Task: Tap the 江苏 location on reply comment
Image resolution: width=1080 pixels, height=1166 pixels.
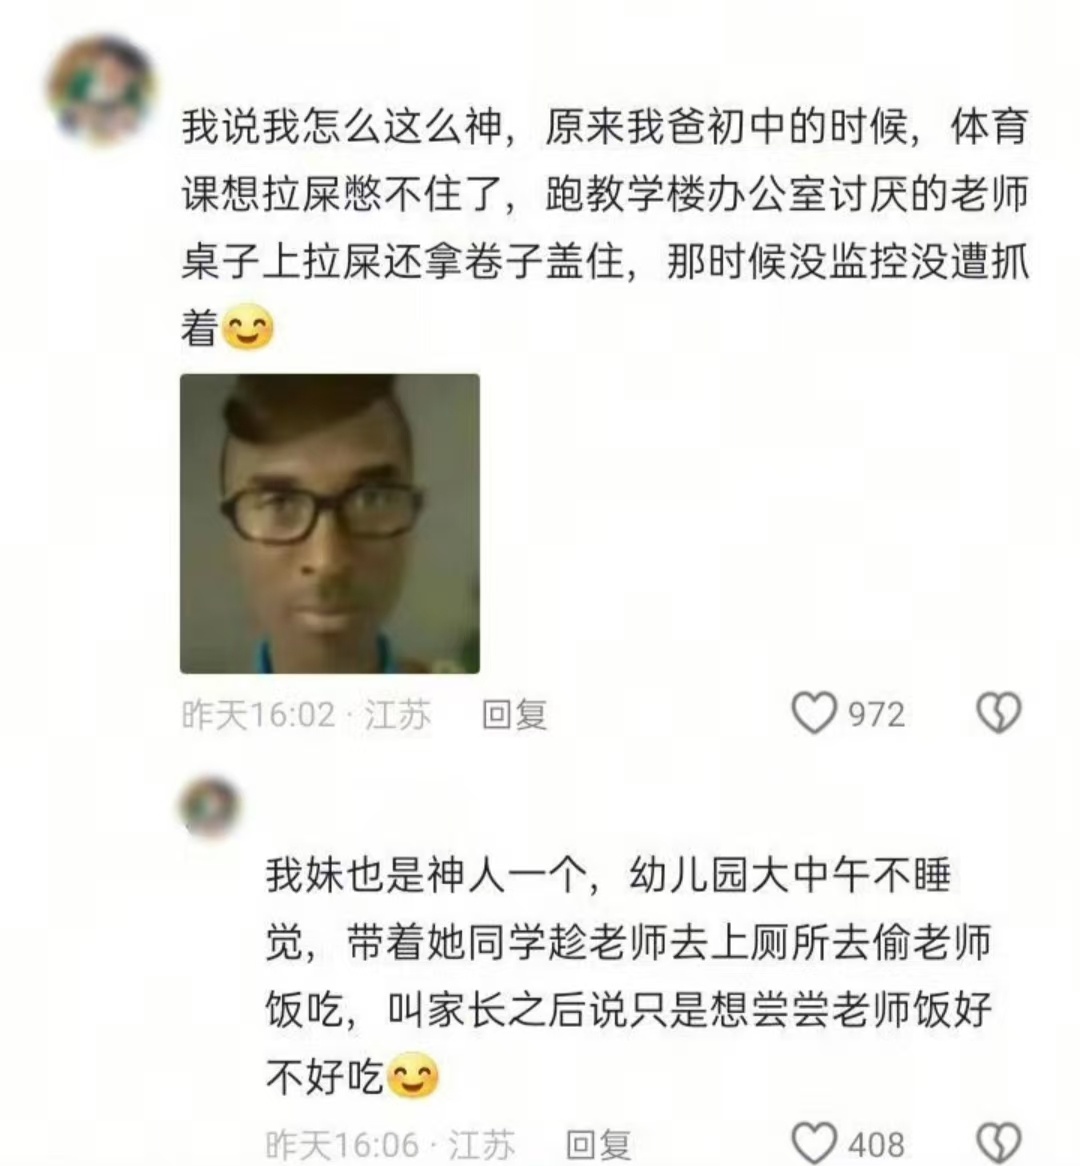Action: [482, 1144]
